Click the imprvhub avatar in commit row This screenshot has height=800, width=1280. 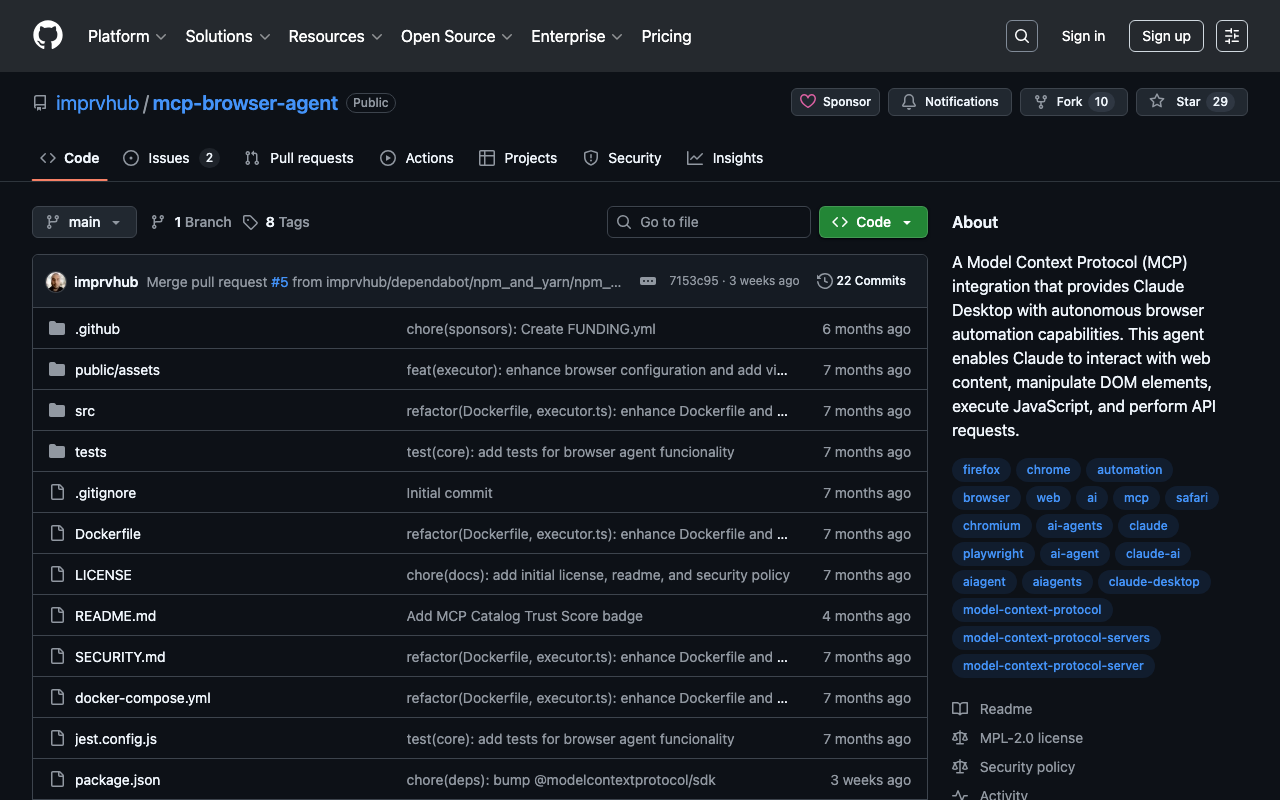pos(56,282)
